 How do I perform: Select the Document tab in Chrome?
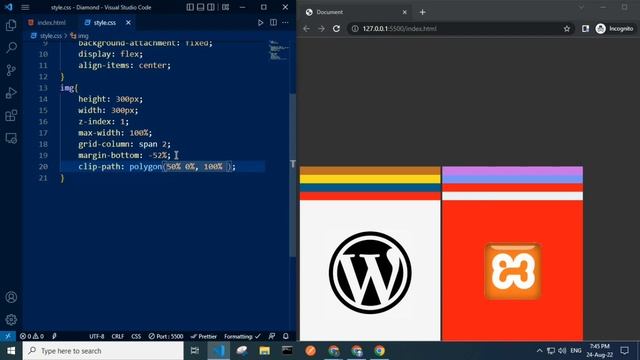pos(355,12)
